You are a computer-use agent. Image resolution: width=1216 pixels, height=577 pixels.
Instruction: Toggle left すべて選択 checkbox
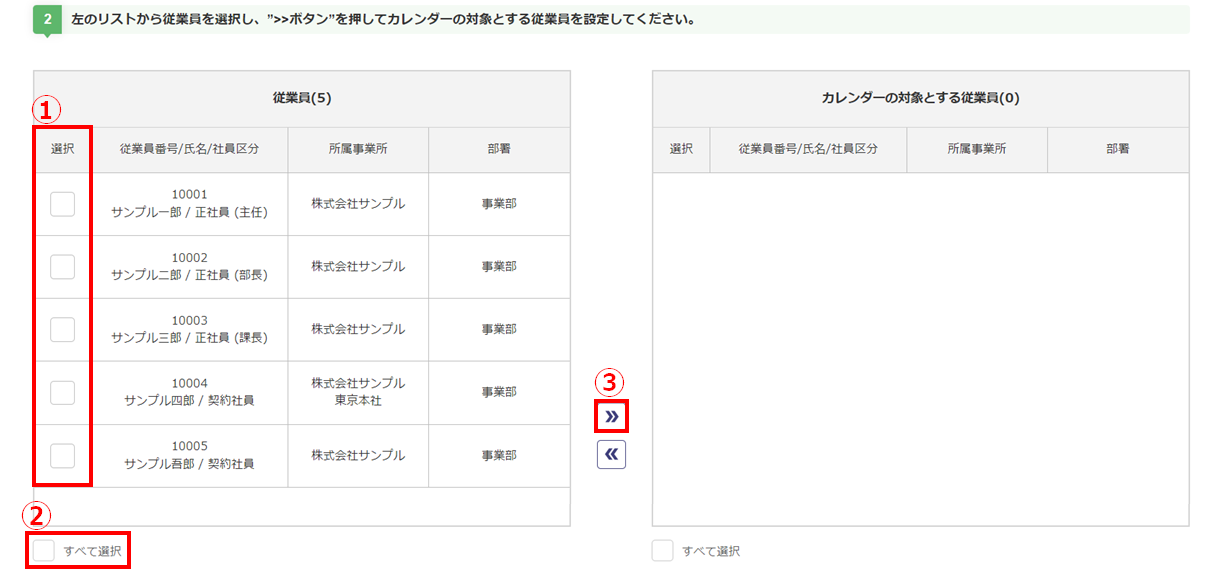44,551
